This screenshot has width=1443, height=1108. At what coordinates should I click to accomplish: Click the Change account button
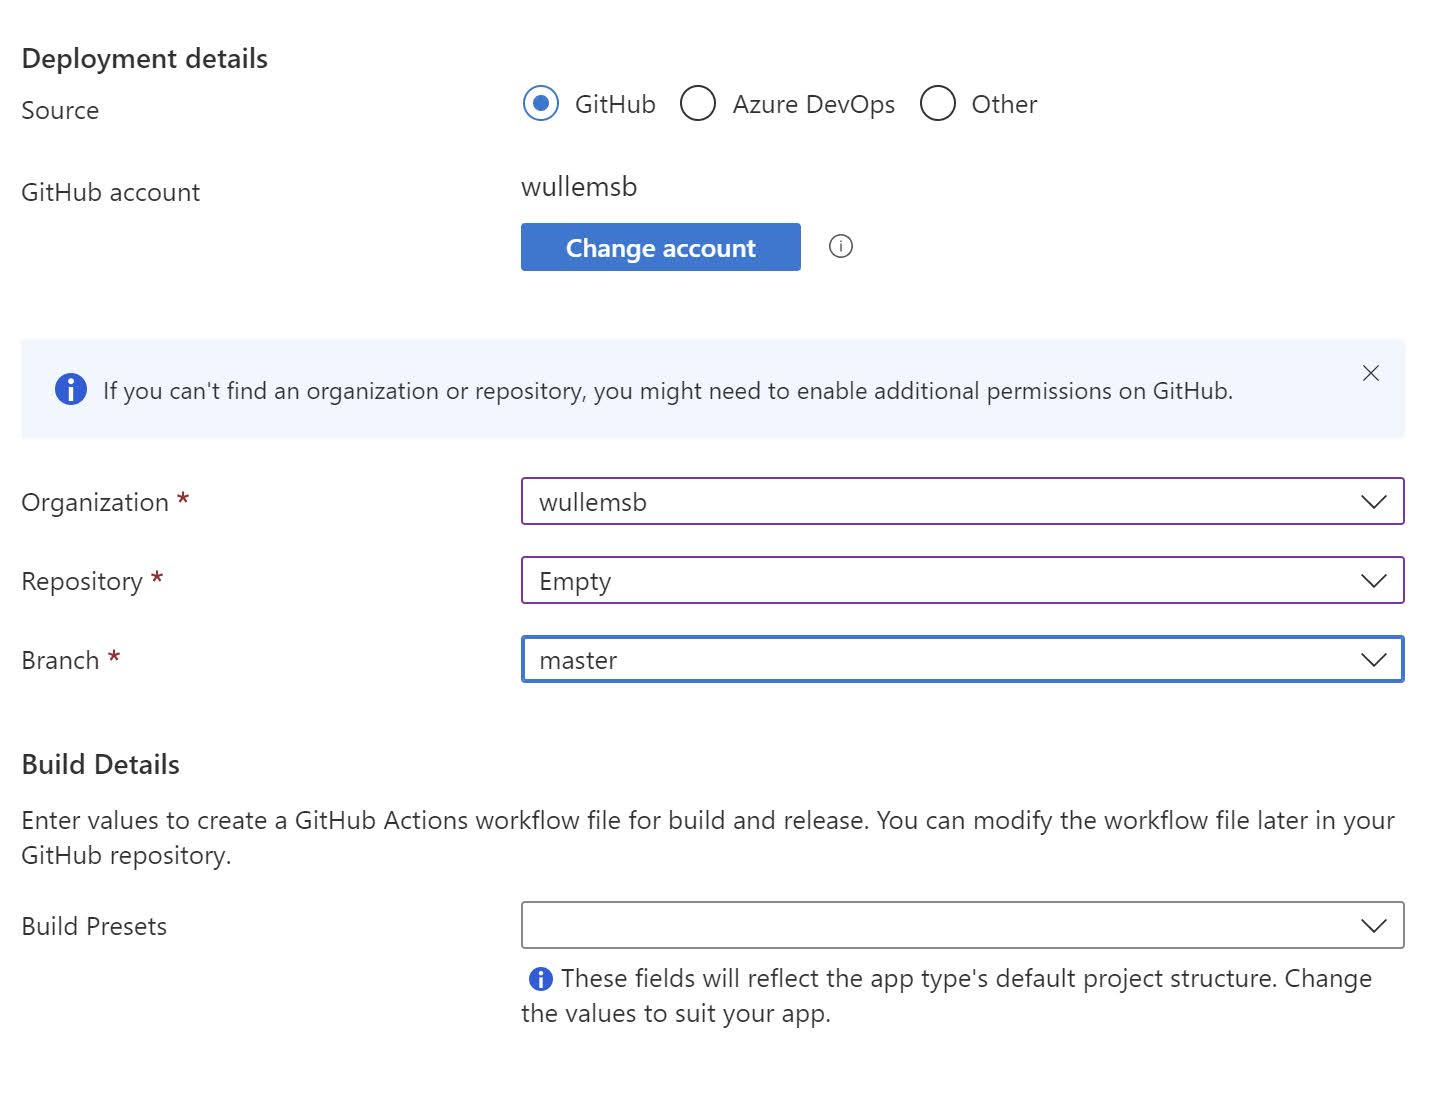pos(660,247)
